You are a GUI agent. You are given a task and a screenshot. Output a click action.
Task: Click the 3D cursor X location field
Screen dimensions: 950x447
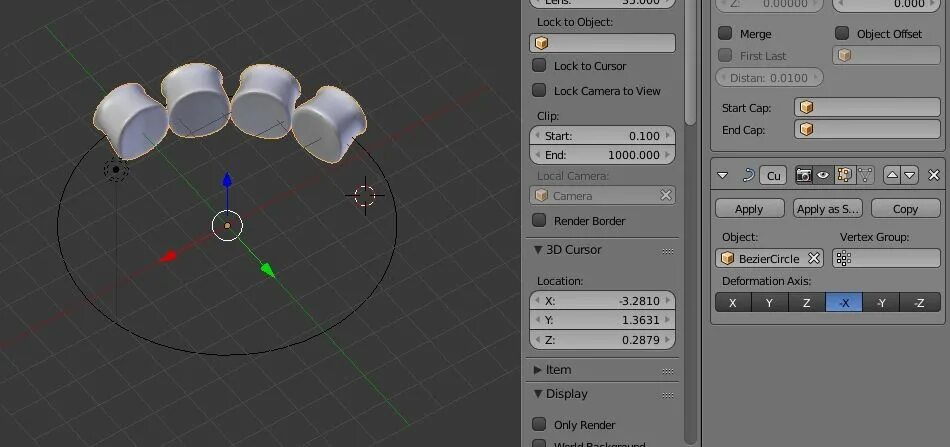(602, 300)
